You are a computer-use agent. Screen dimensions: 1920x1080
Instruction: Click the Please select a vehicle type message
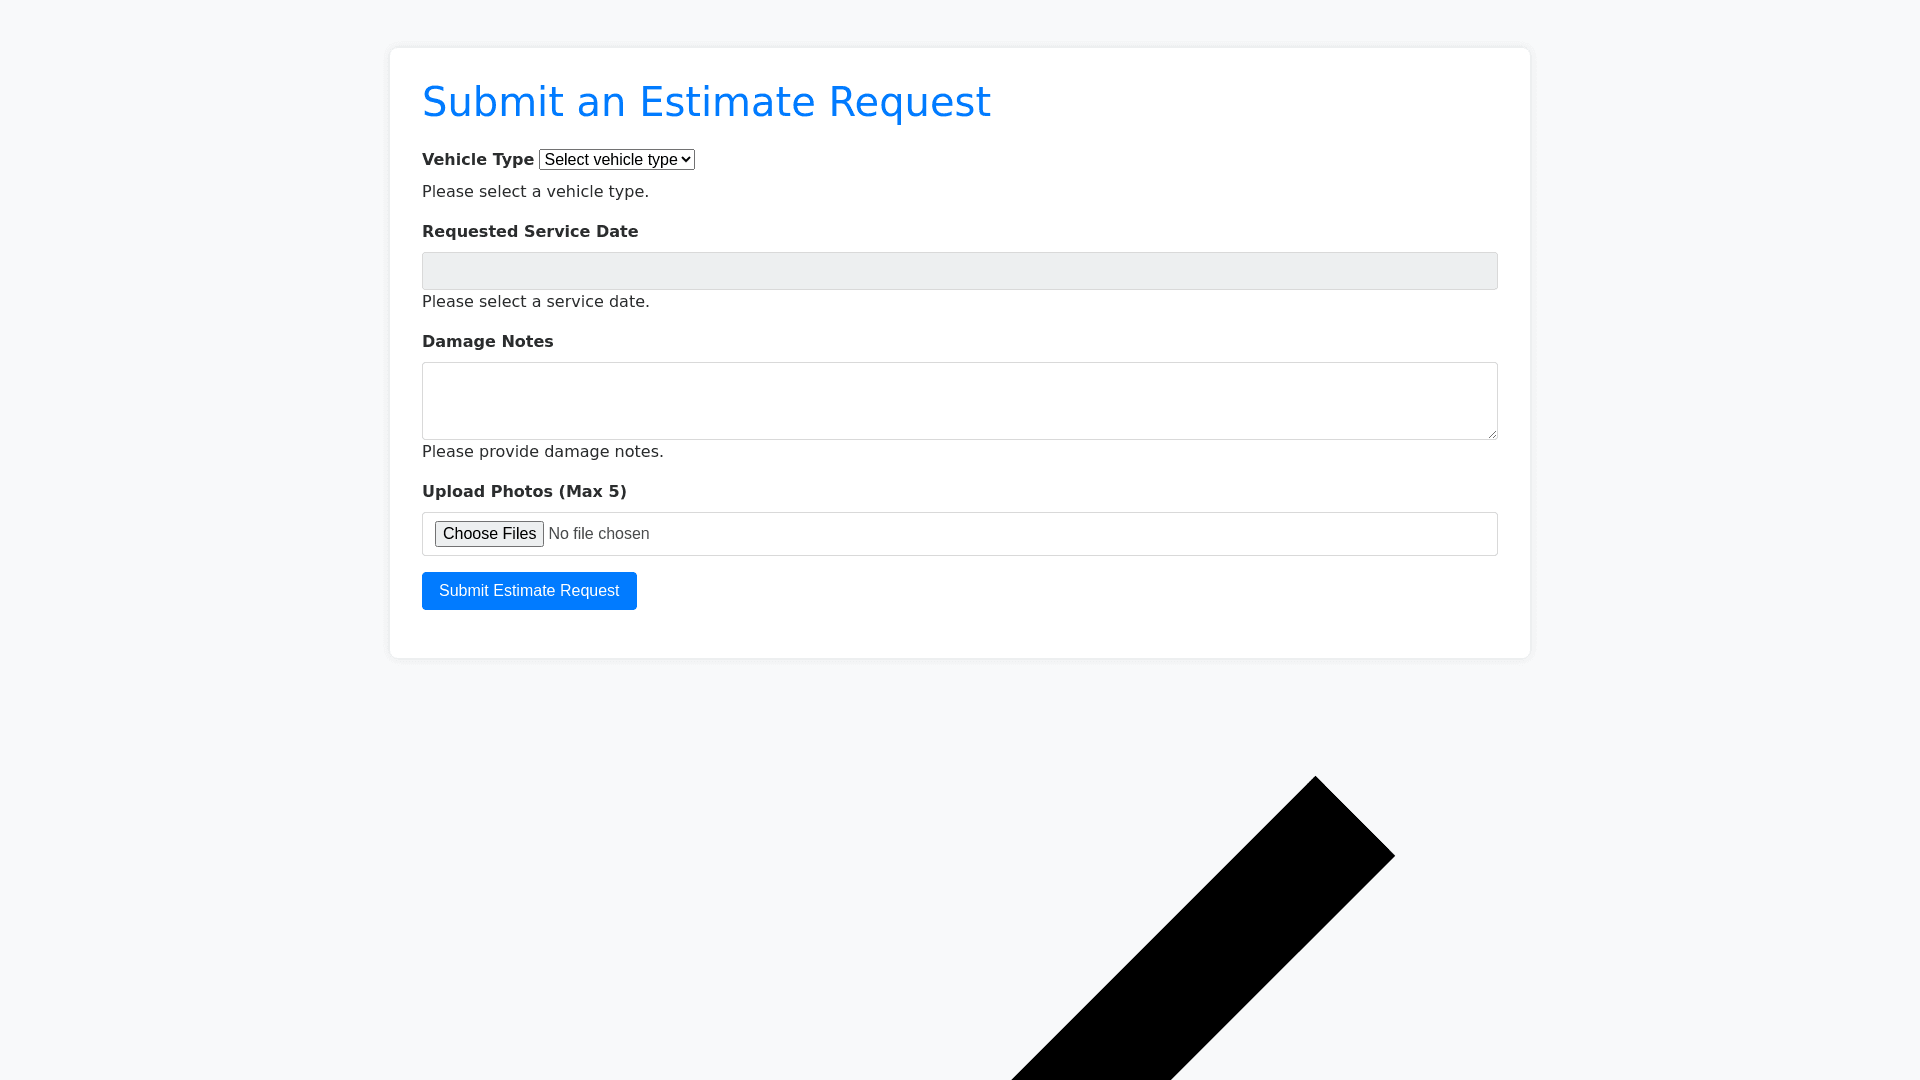pyautogui.click(x=535, y=192)
